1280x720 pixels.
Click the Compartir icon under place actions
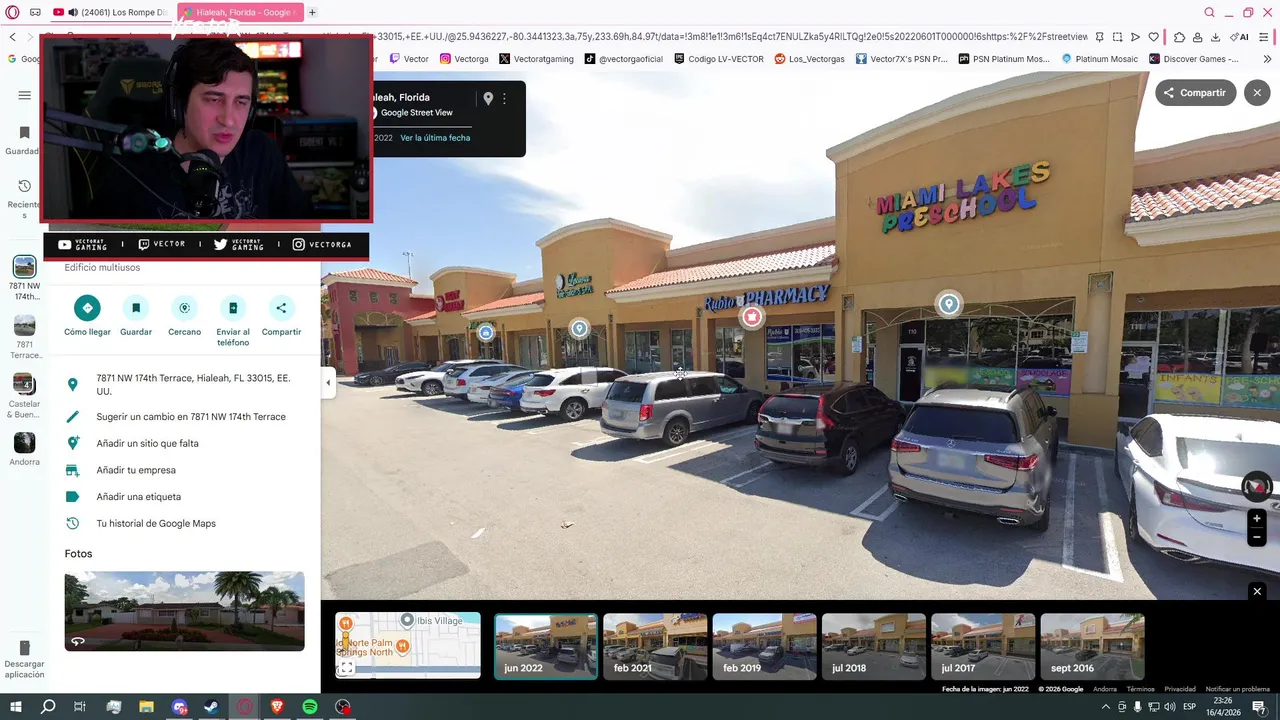(x=281, y=308)
